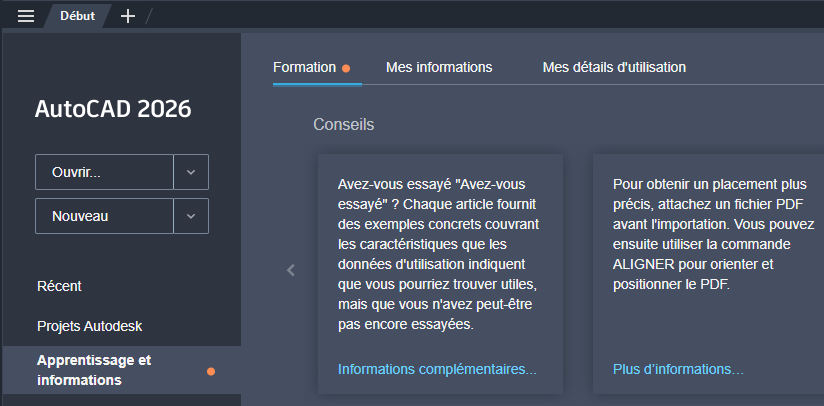
Task: Click the PDF placement tip card text
Action: [x=713, y=234]
